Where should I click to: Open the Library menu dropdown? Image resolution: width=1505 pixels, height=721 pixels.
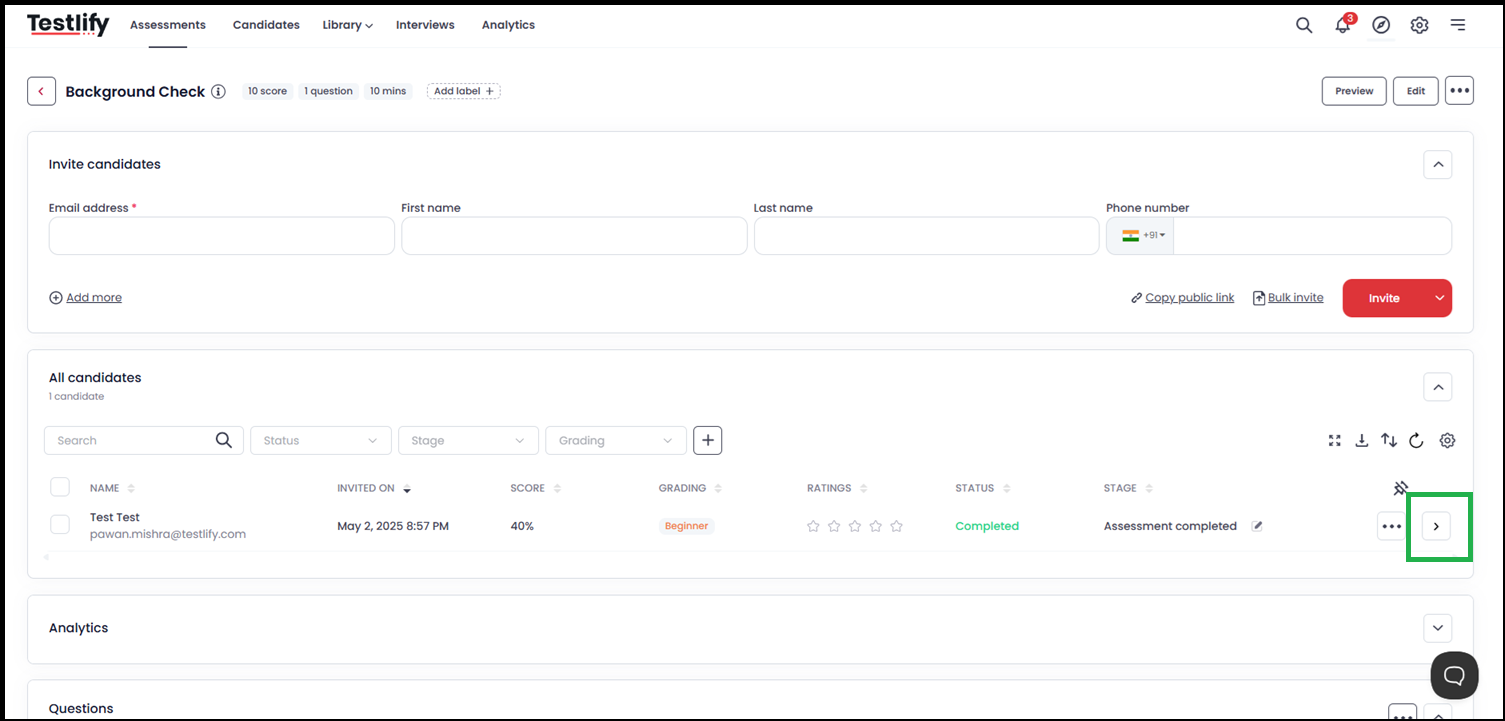coord(347,25)
